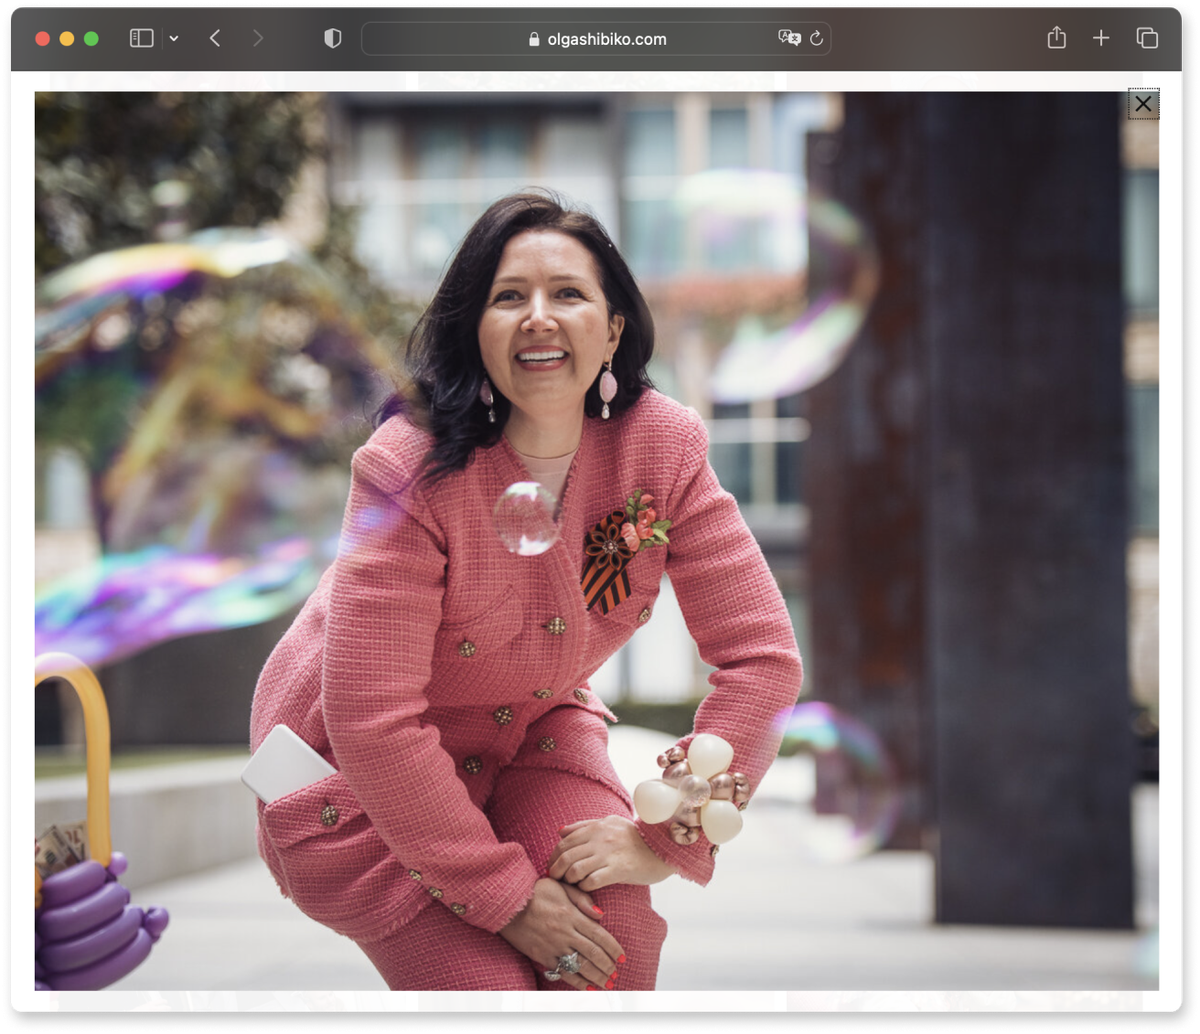Open the privacy report shield
The width and height of the screenshot is (1200, 1034).
[333, 38]
